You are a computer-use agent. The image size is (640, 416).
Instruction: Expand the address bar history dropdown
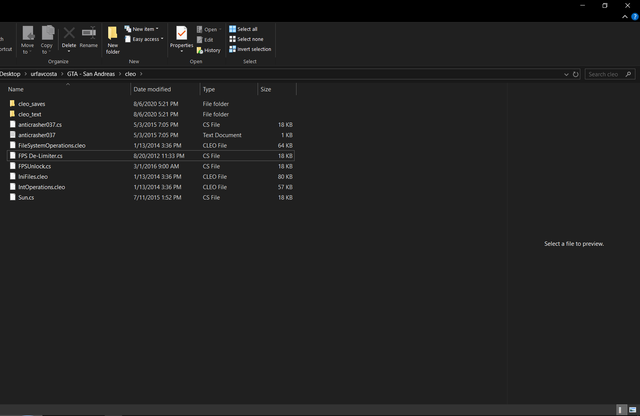click(566, 74)
